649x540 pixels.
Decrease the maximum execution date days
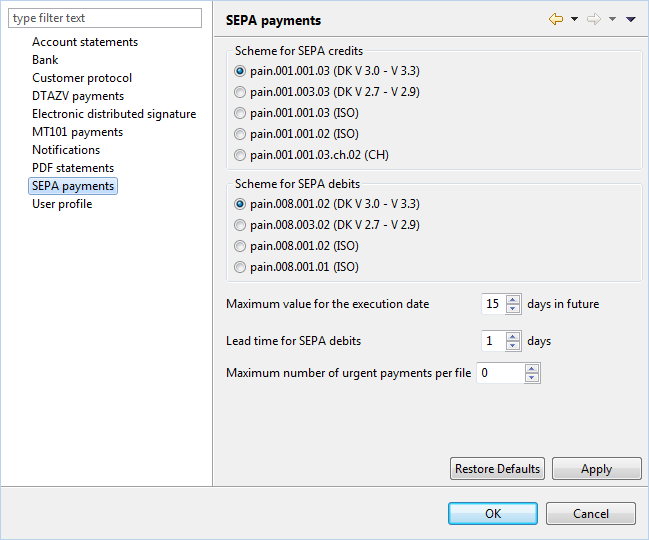point(513,309)
